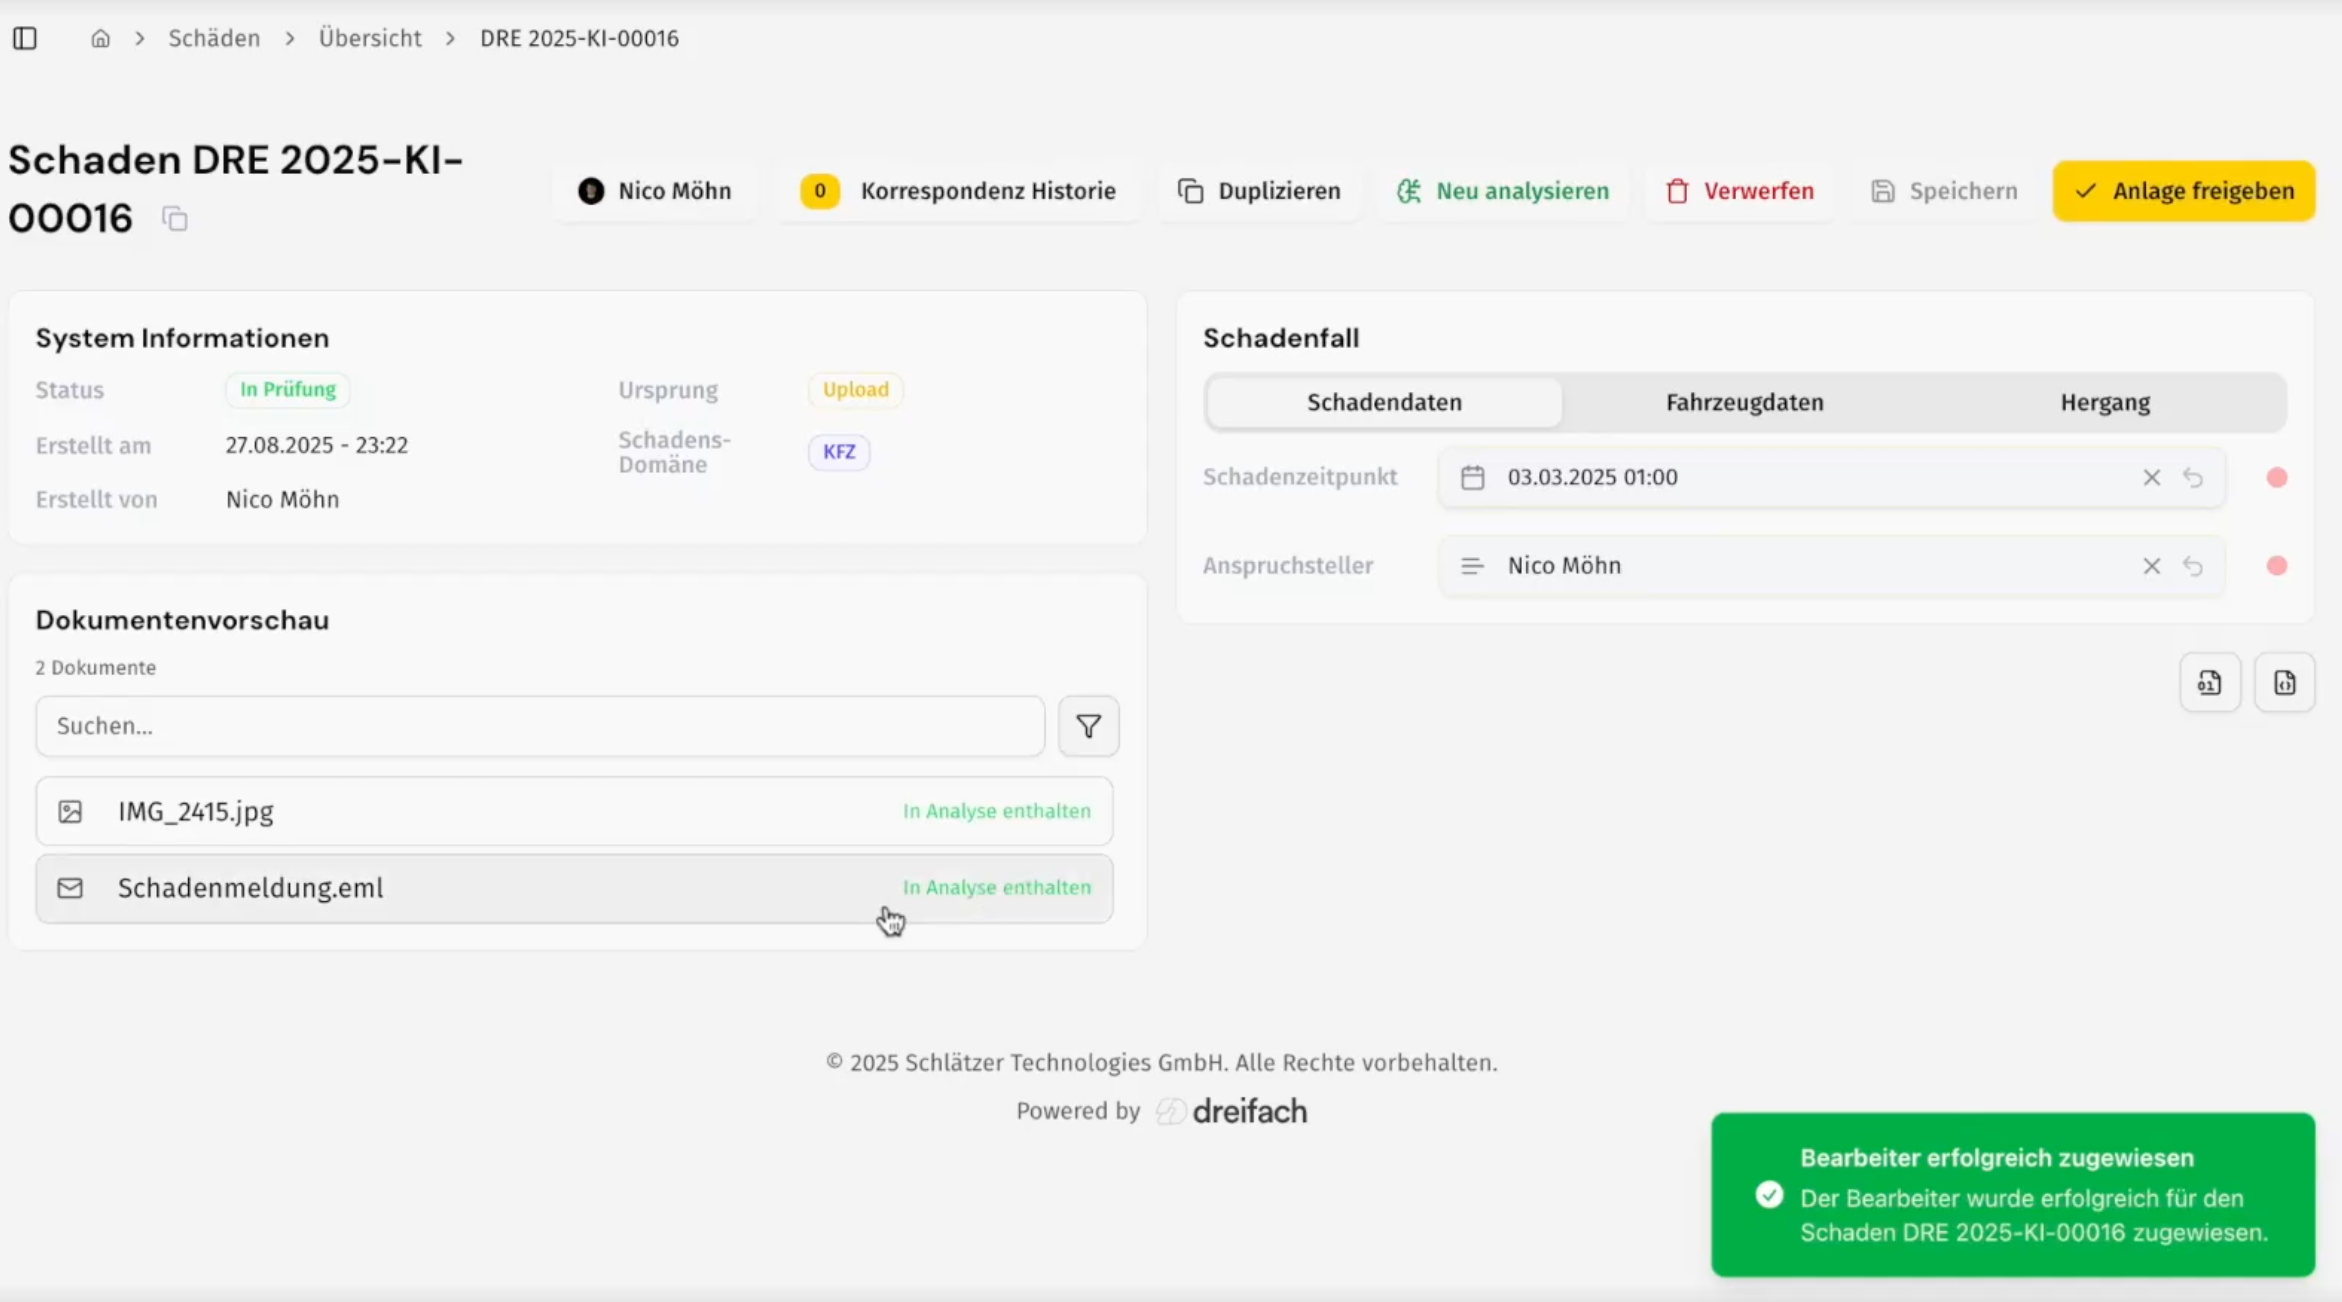Reset the Anspruchsteller field with undo arrow
Image resolution: width=2342 pixels, height=1302 pixels.
click(2193, 566)
